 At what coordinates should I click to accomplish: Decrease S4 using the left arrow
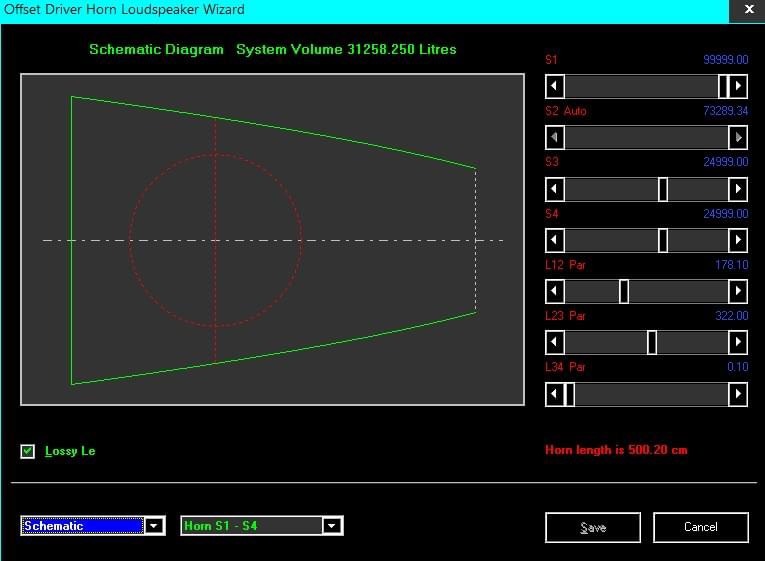tap(555, 240)
